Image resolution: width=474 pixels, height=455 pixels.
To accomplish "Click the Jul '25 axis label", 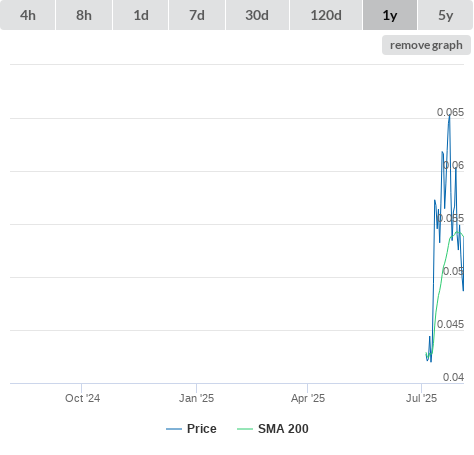I will pos(421,398).
